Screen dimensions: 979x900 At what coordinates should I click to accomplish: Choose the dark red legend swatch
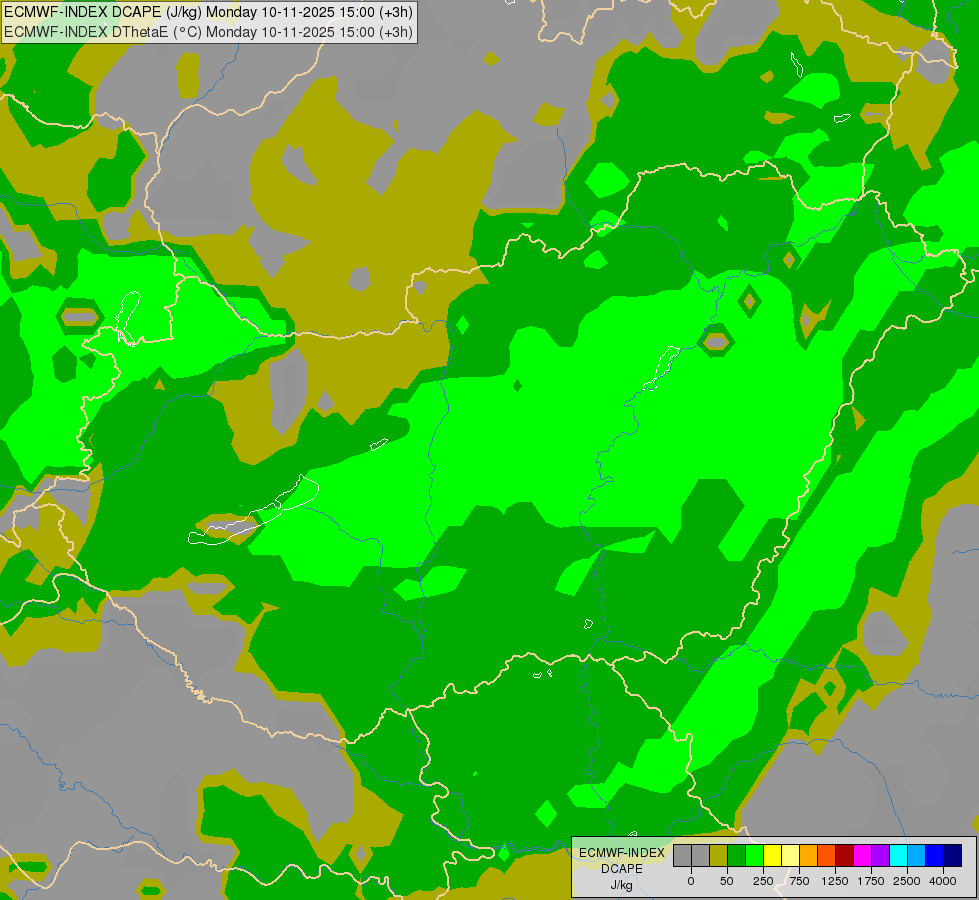[x=845, y=855]
